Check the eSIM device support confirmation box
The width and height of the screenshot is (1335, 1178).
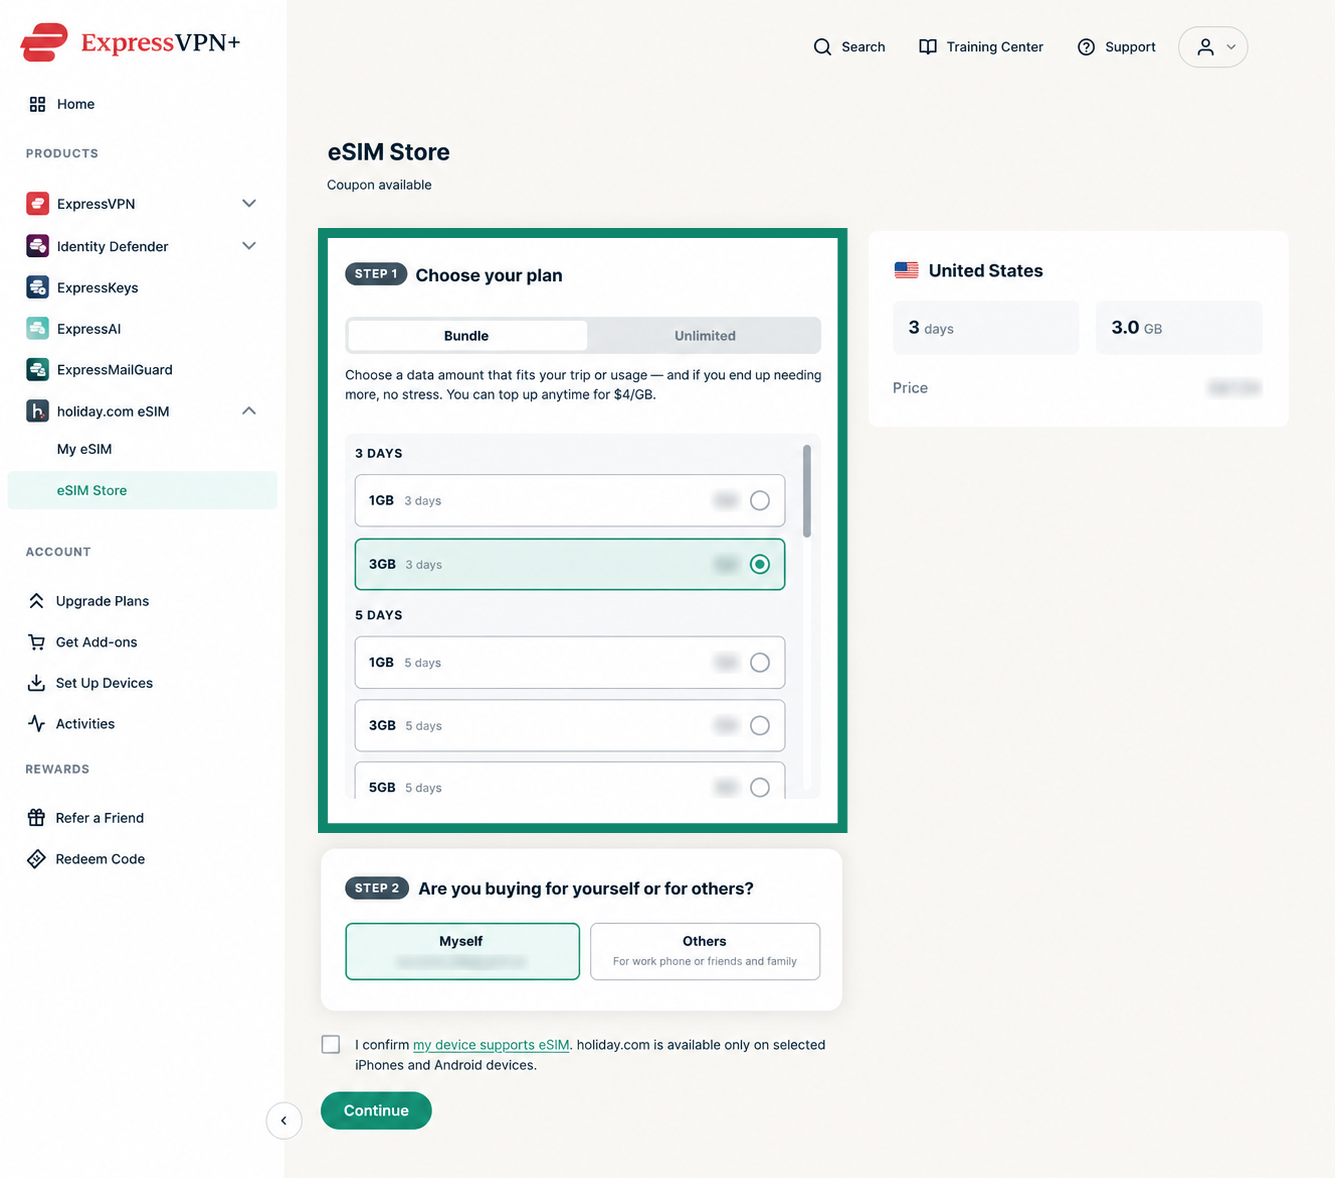tap(331, 1044)
